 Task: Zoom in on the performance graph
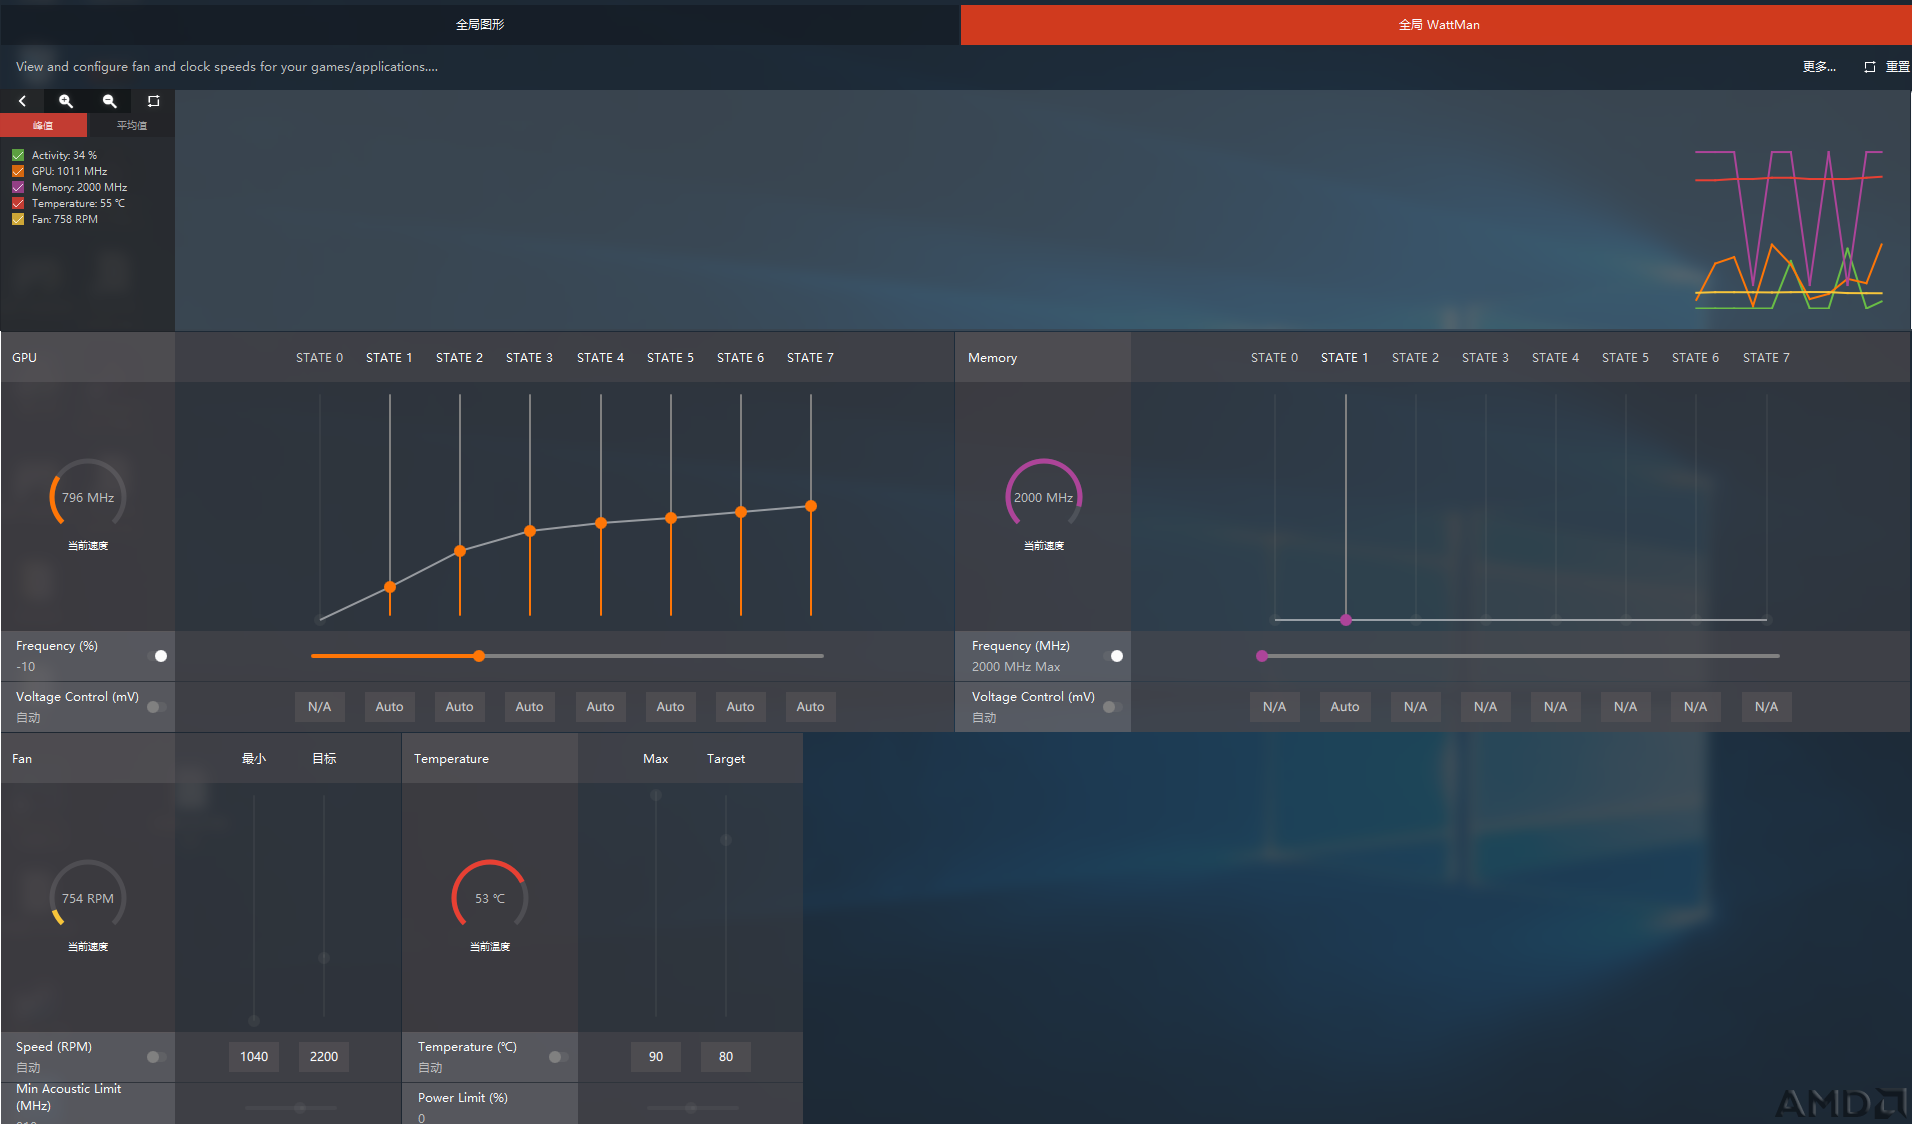(x=66, y=101)
